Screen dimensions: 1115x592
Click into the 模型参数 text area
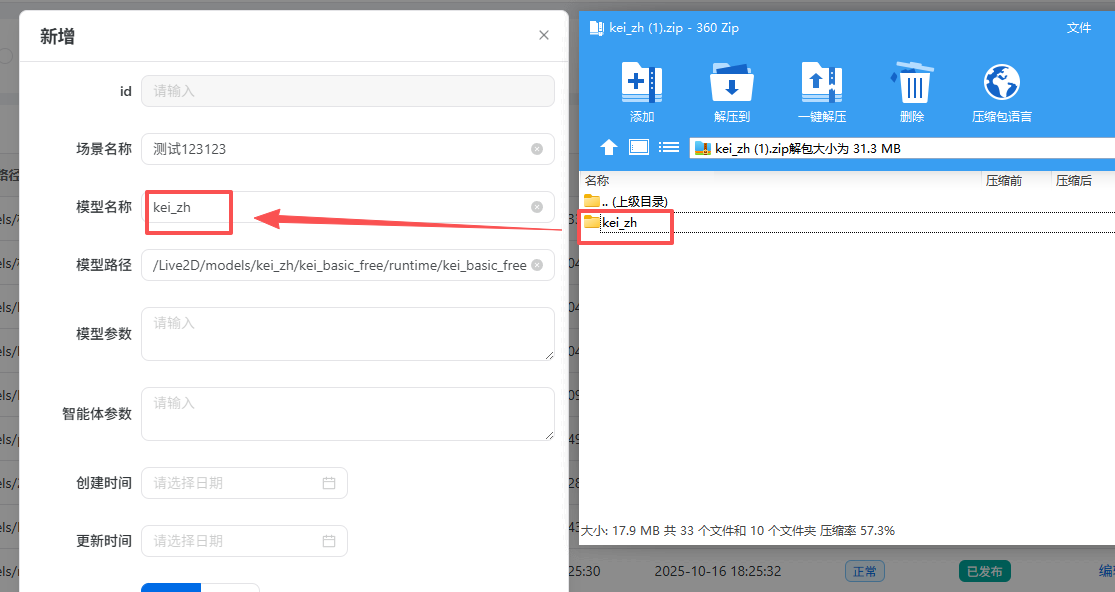pyautogui.click(x=347, y=334)
